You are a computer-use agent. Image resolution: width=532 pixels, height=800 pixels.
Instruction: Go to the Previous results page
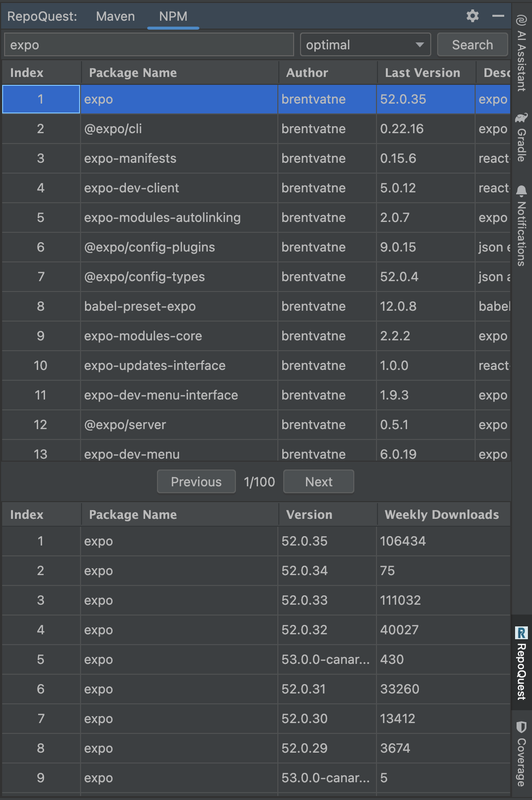[x=196, y=482]
